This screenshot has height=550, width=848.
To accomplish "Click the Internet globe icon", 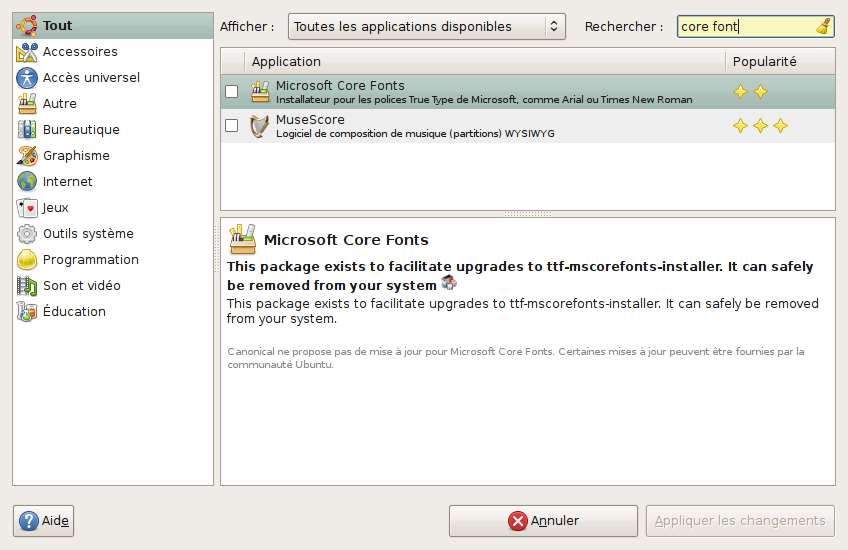I will coord(26,182).
